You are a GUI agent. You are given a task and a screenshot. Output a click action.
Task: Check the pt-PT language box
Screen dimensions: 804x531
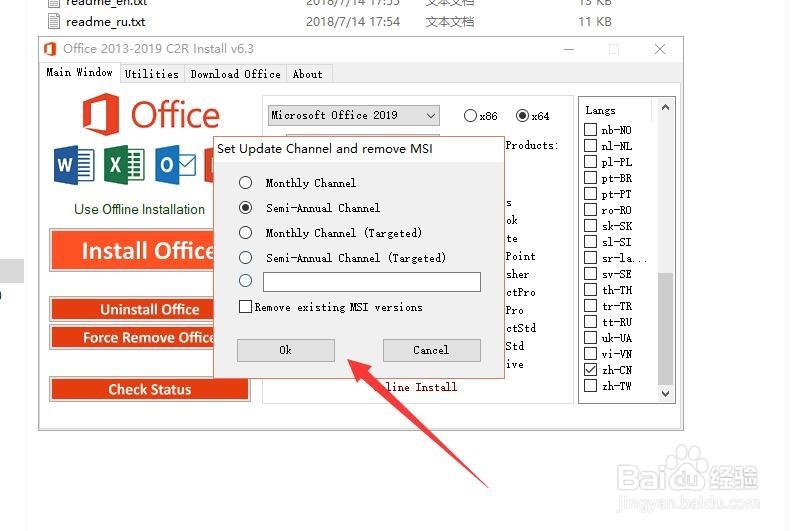pos(591,194)
